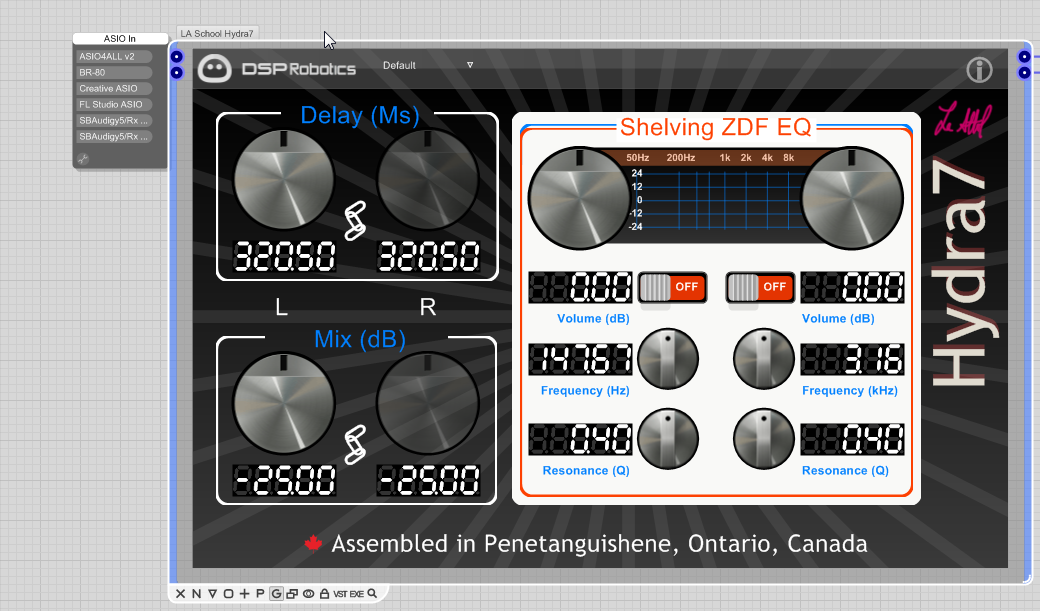Switch on the left shelf OFF toggle
This screenshot has height=611, width=1040.
[672, 287]
